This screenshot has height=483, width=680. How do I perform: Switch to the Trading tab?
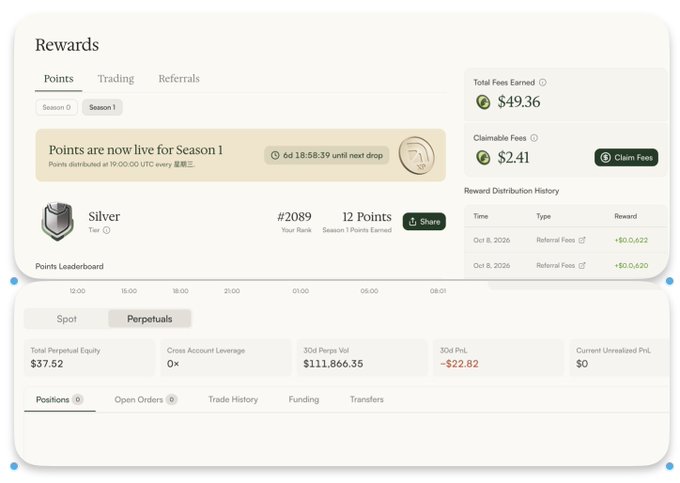click(x=116, y=78)
